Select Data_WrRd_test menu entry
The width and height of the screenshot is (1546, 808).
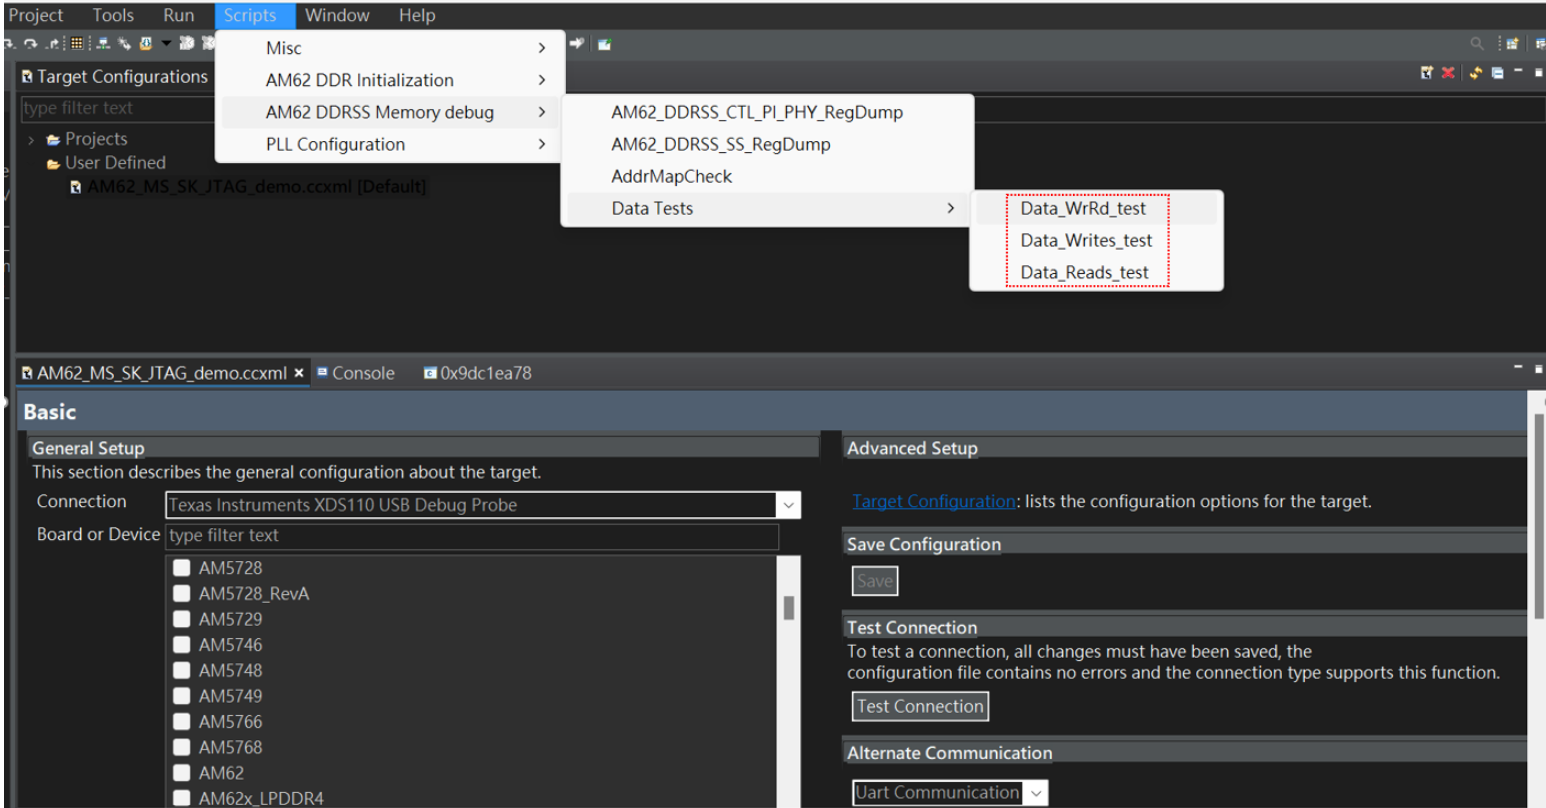coord(1096,208)
